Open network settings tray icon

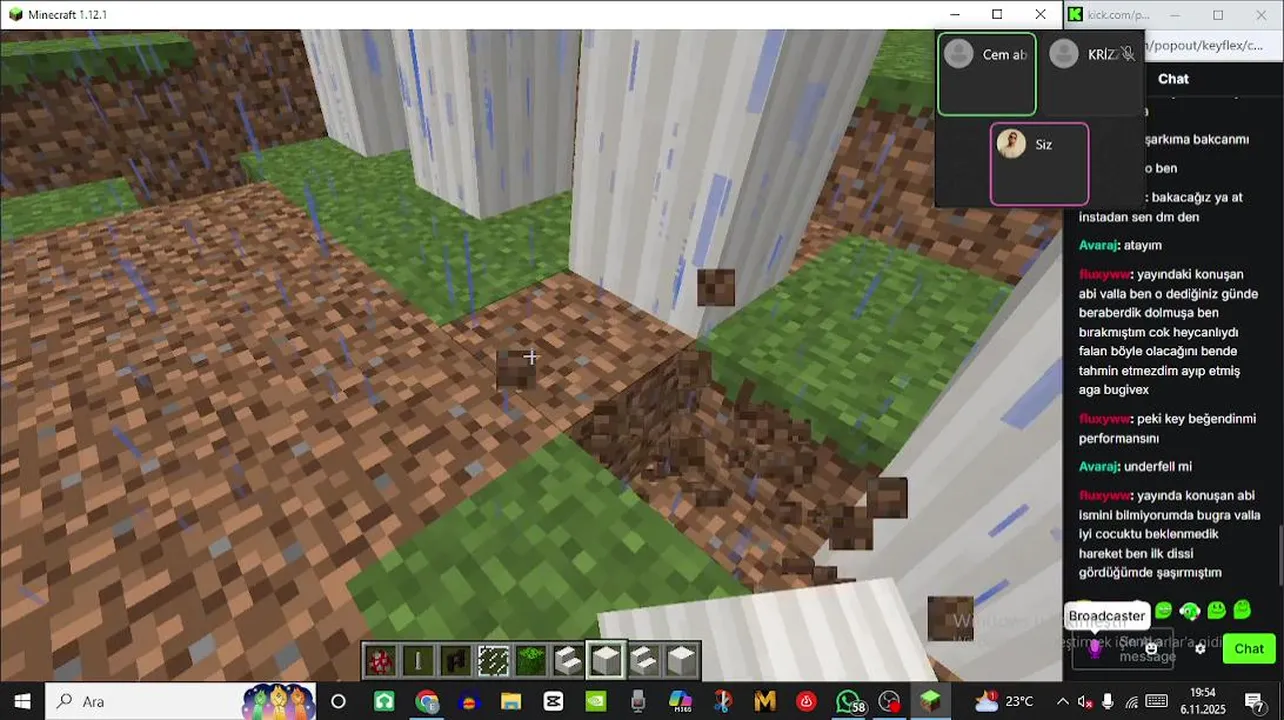click(1131, 701)
